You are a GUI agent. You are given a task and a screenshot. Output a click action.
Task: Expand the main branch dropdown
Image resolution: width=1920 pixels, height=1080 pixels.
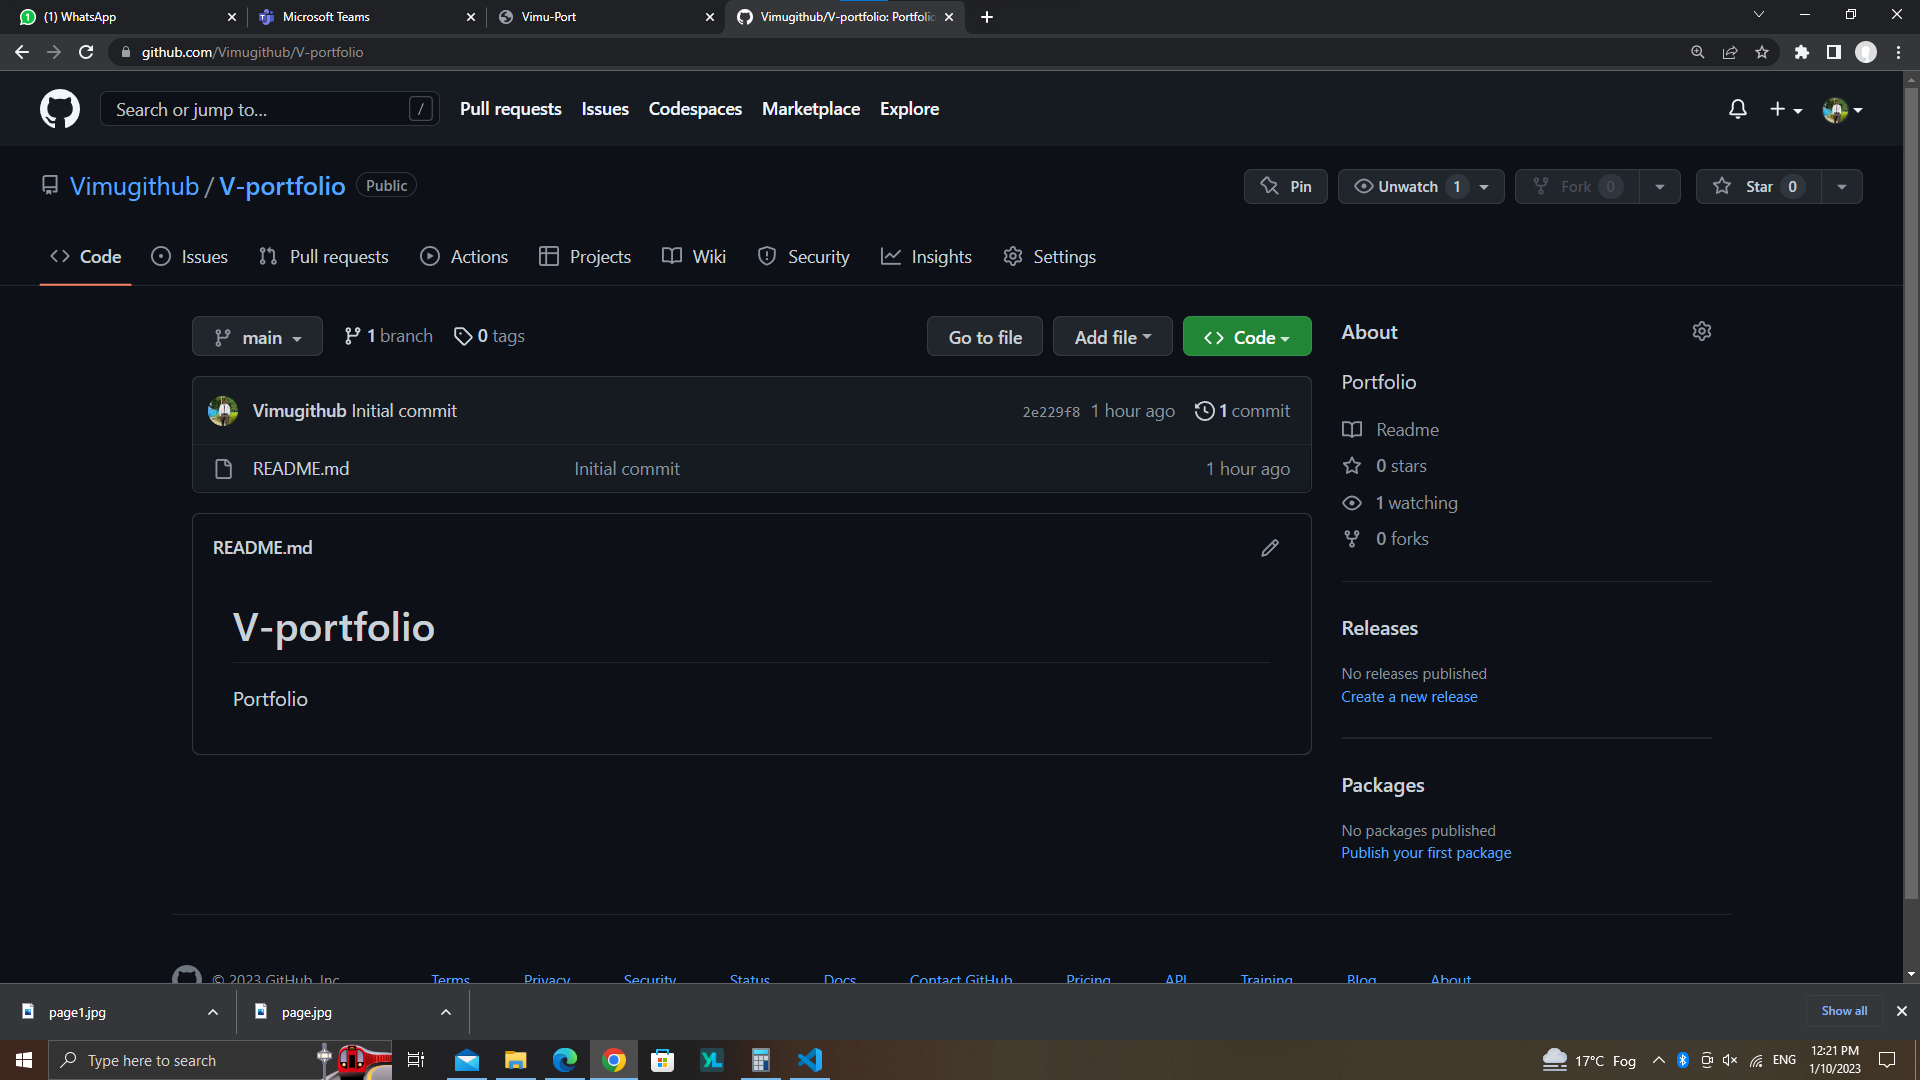(257, 337)
